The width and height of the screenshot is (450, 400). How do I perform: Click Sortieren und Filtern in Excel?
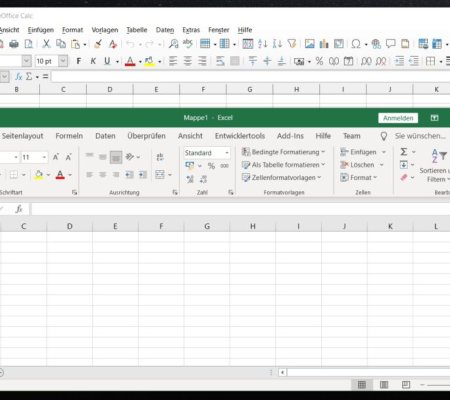pyautogui.click(x=436, y=166)
